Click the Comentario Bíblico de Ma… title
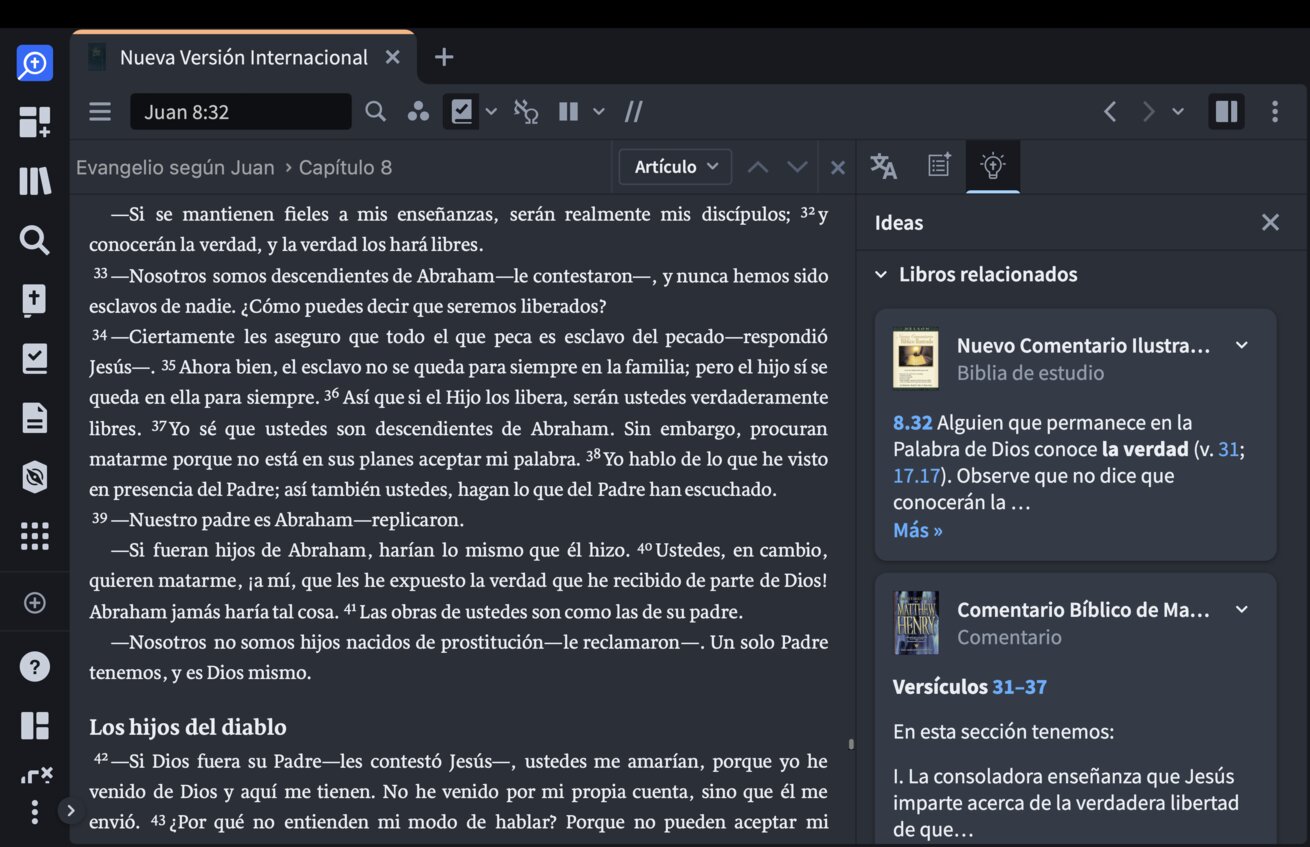 pyautogui.click(x=1083, y=610)
